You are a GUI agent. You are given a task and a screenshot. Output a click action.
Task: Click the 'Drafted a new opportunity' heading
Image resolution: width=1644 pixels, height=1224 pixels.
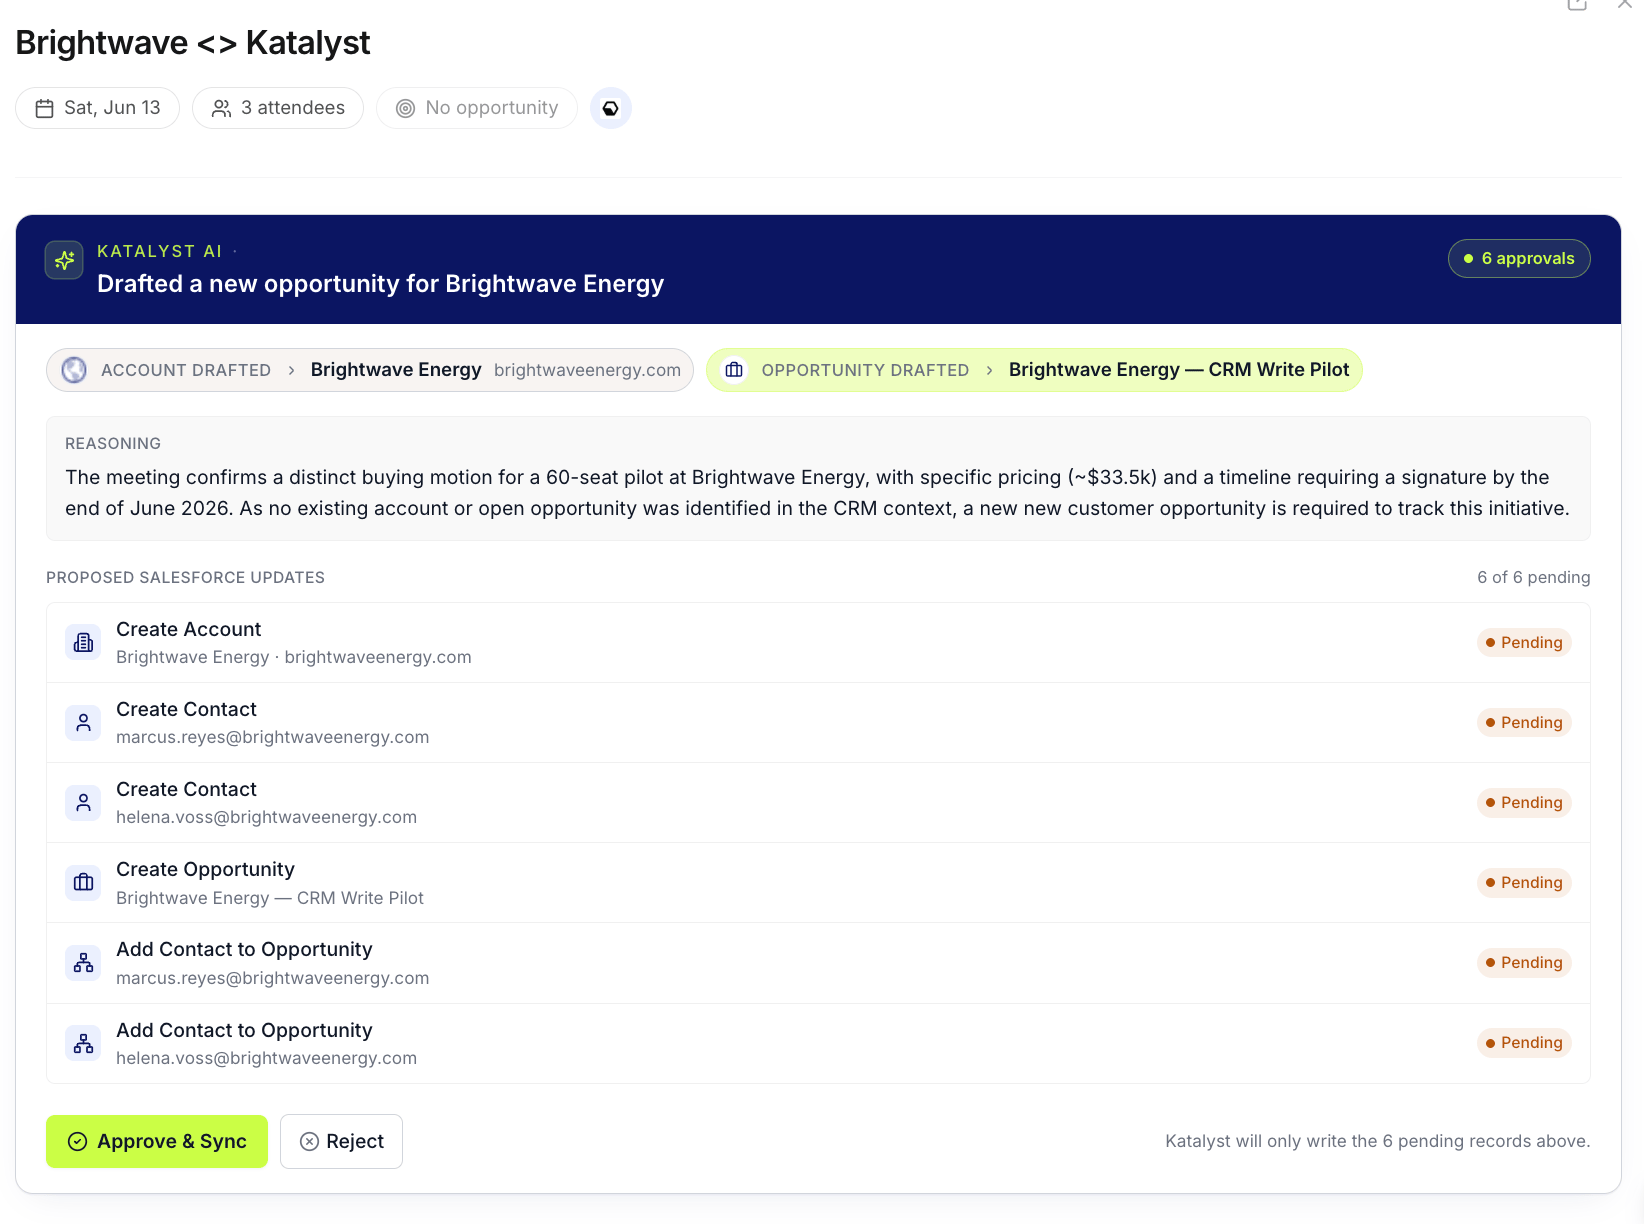380,284
